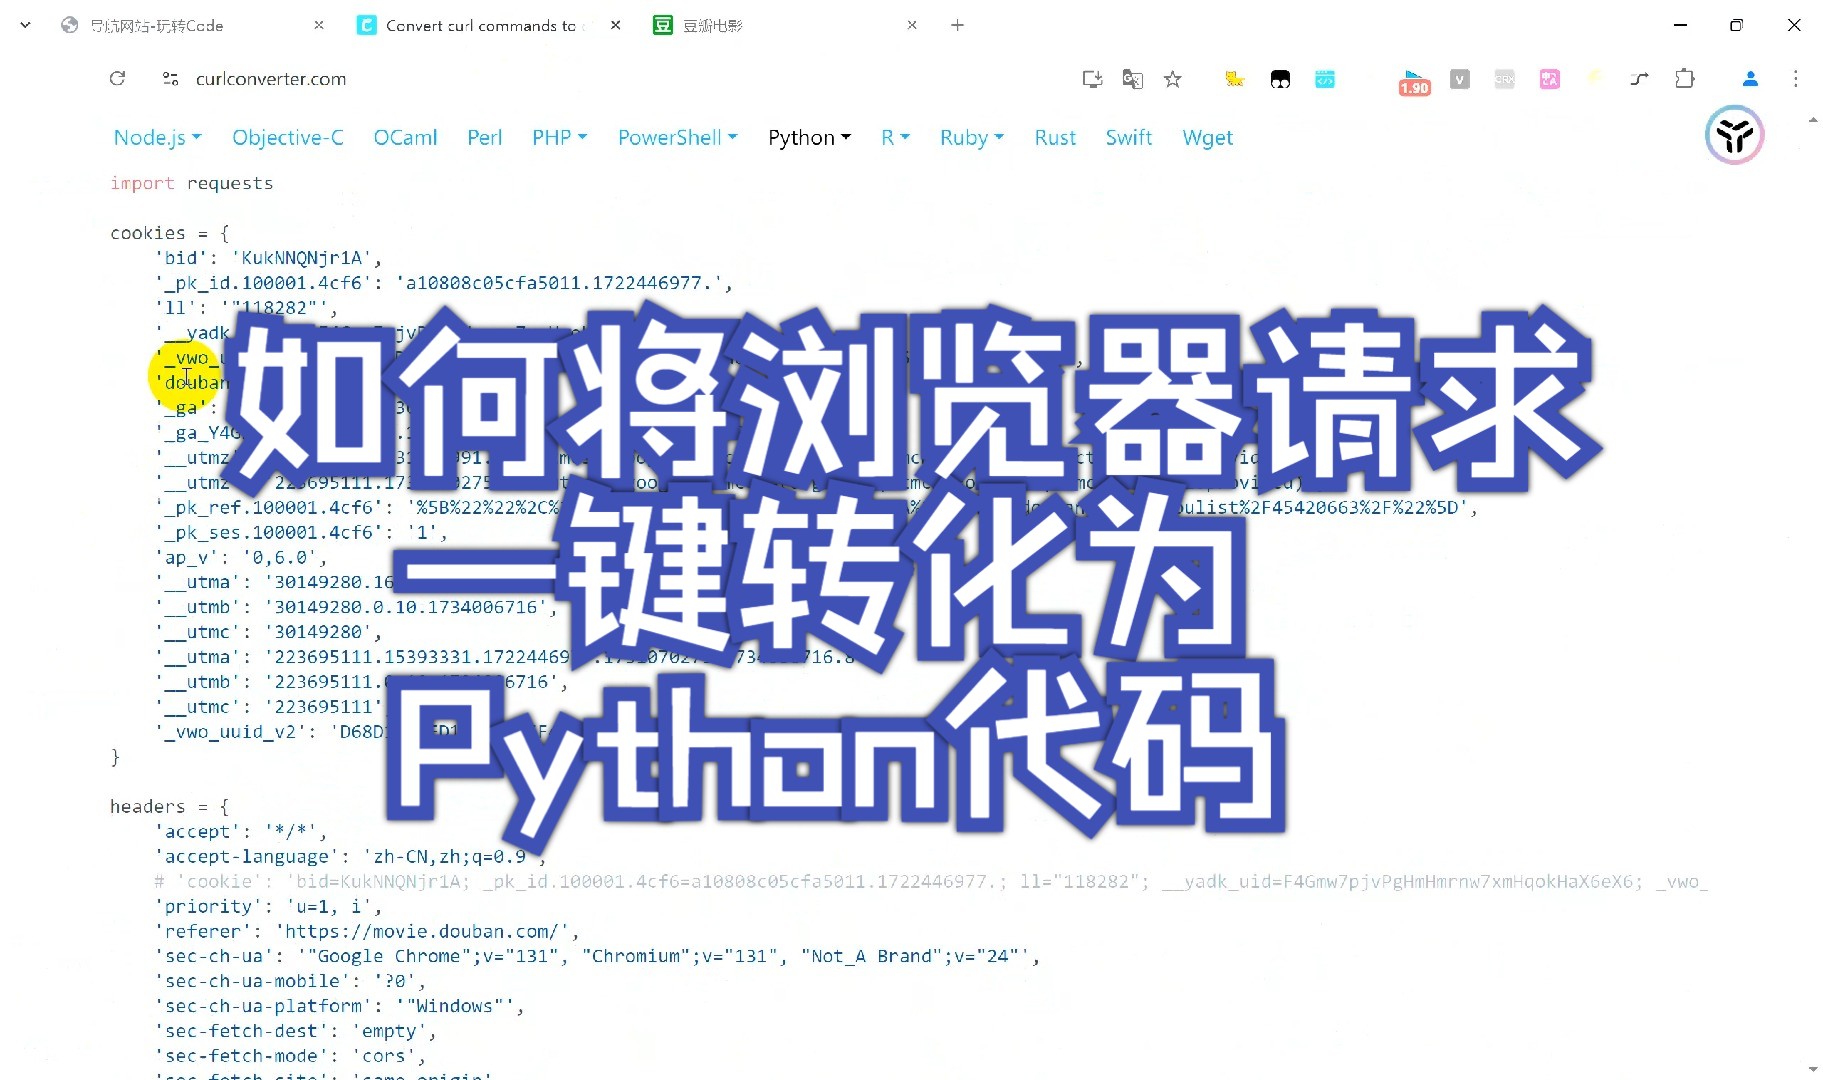Screen dimensions: 1823x1080
Task: Click the round floating assistant logo
Action: tap(1734, 135)
